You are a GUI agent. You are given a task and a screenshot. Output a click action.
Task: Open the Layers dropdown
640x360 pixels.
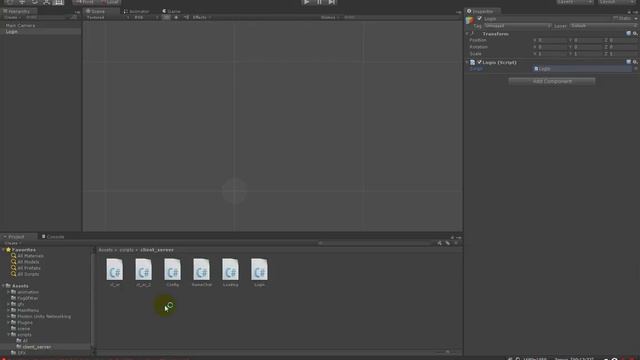(x=575, y=2)
